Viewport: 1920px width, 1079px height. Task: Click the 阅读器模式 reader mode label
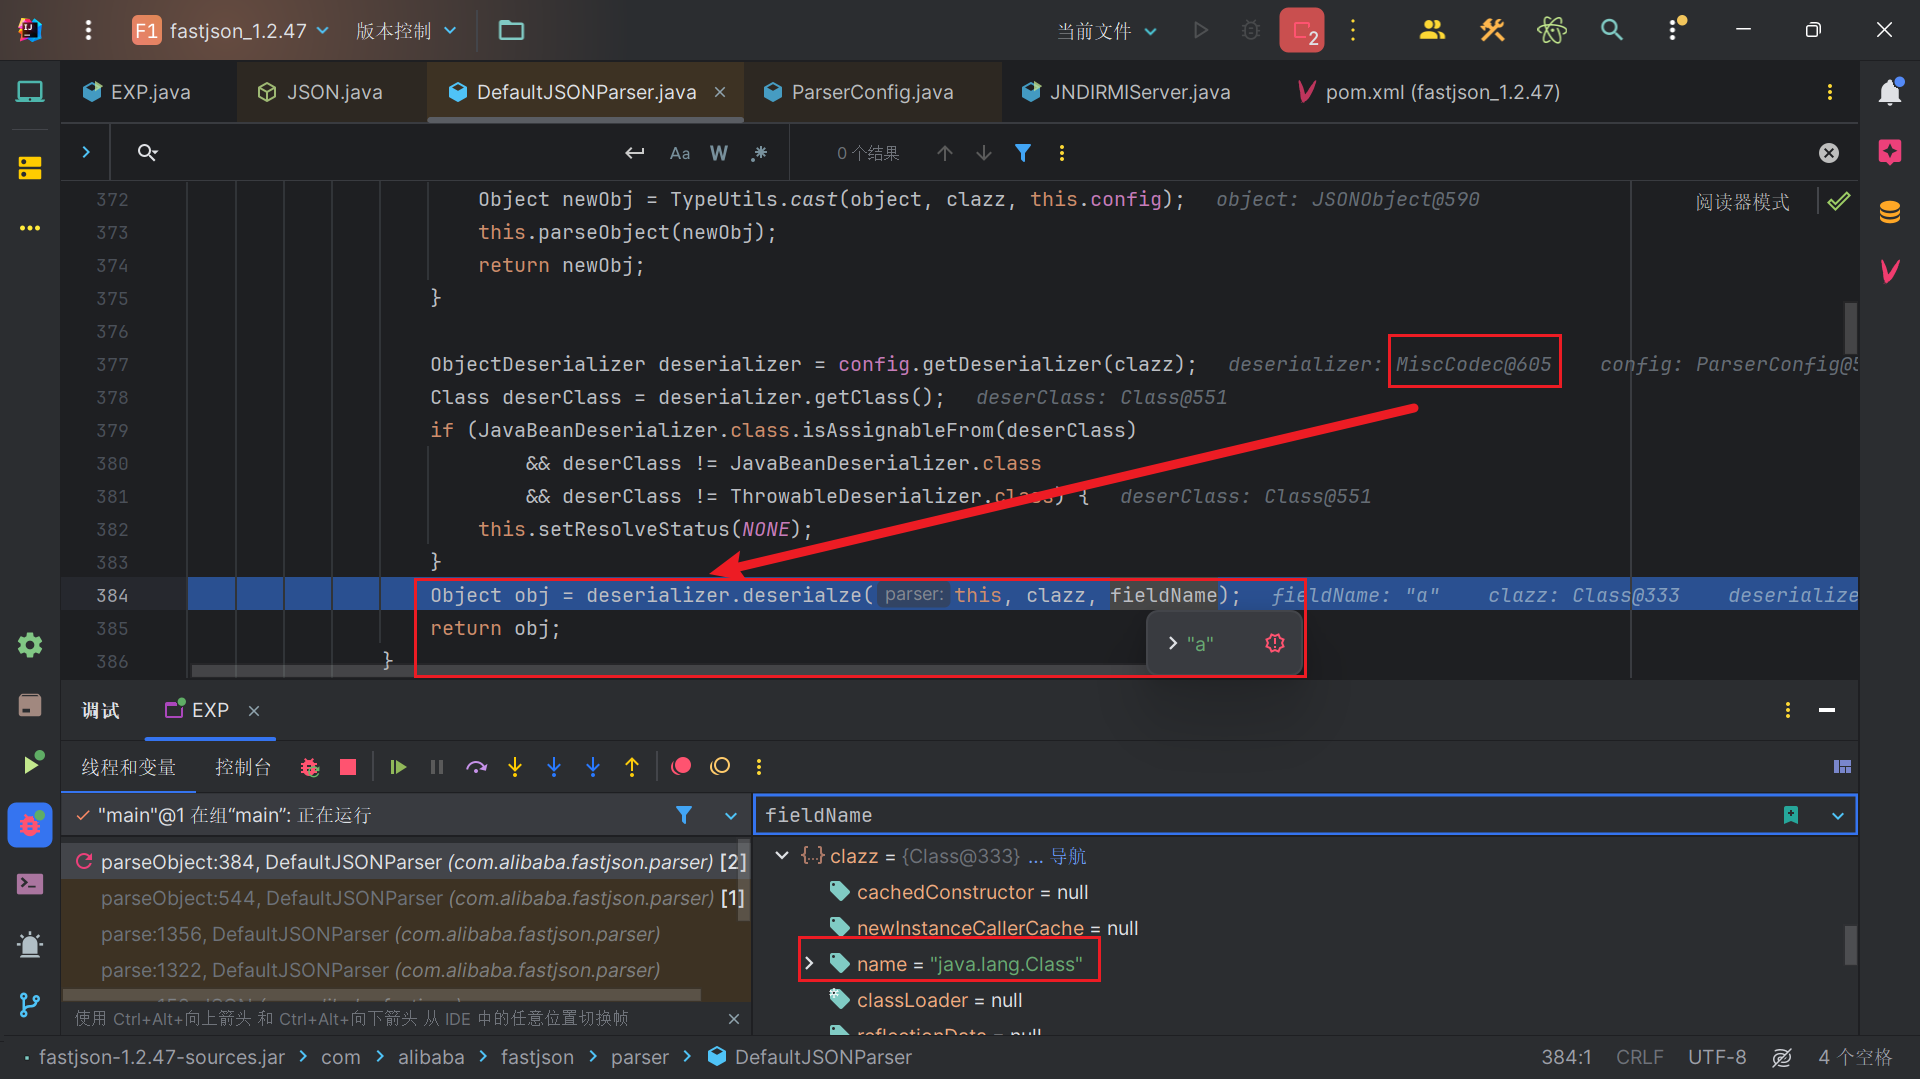coord(1743,202)
